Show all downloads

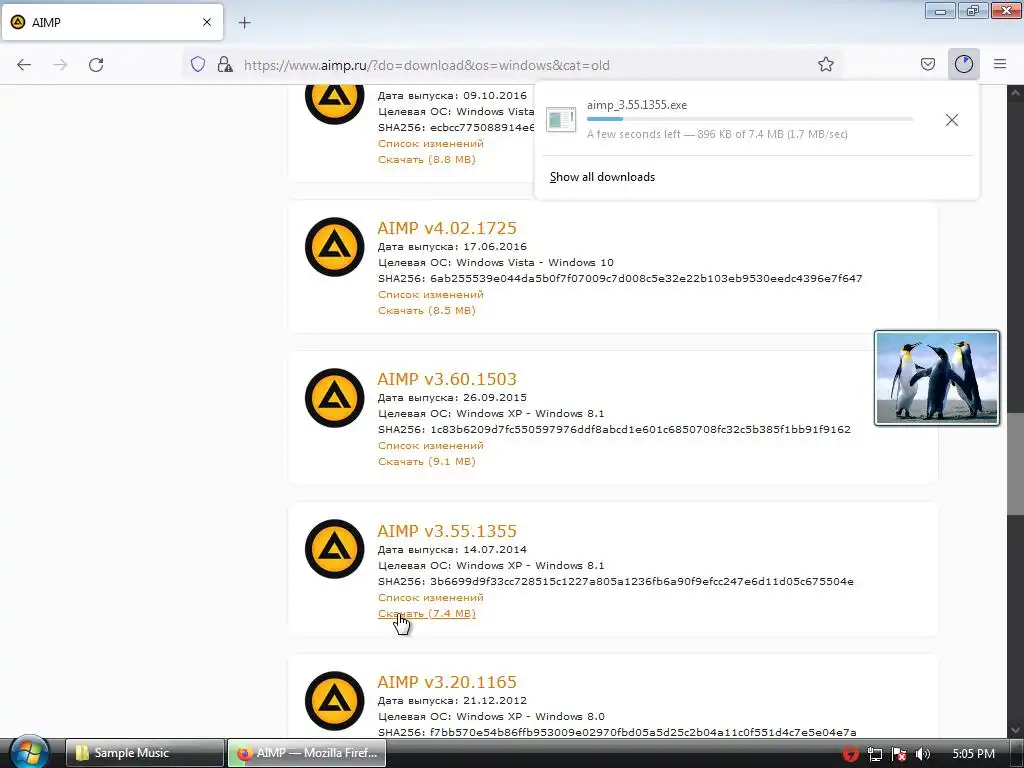602,177
